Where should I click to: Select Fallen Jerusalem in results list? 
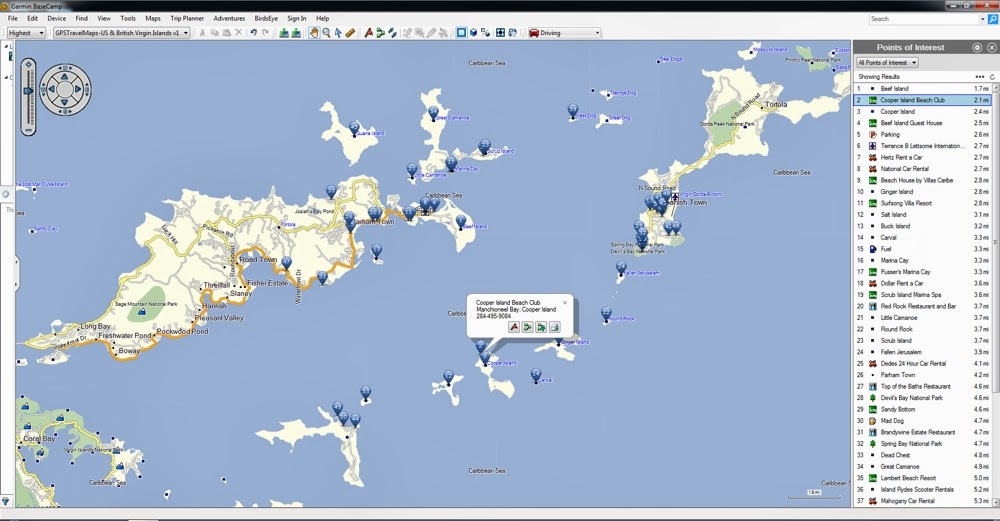click(x=922, y=352)
